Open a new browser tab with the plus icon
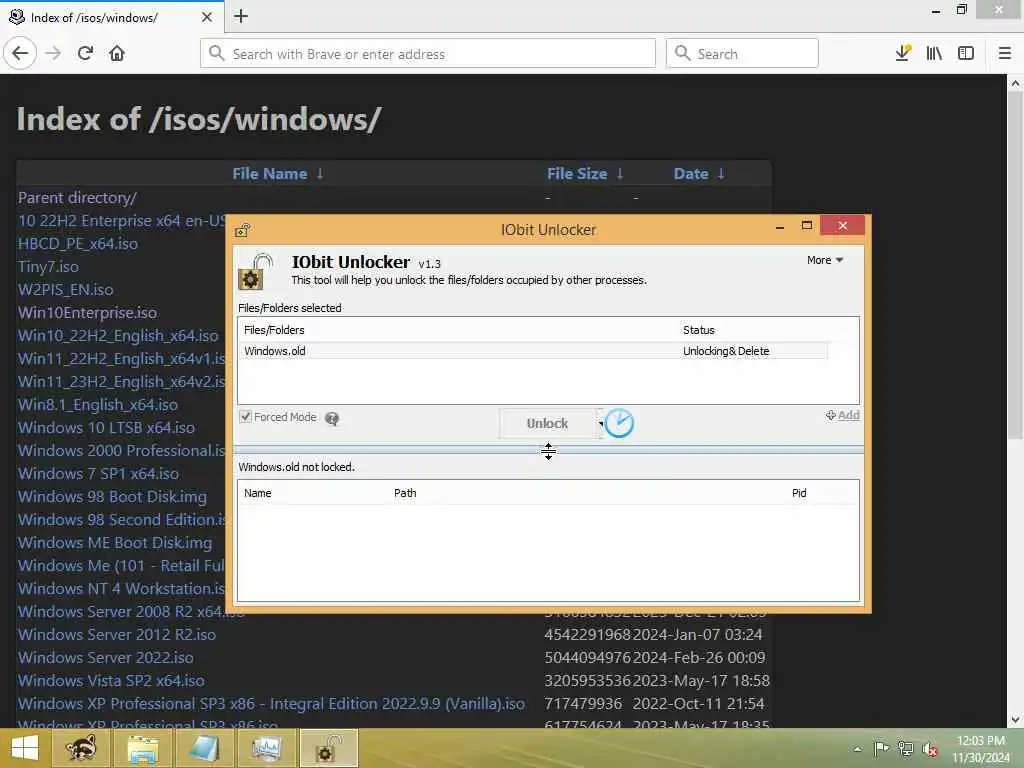The image size is (1024, 768). coord(241,16)
